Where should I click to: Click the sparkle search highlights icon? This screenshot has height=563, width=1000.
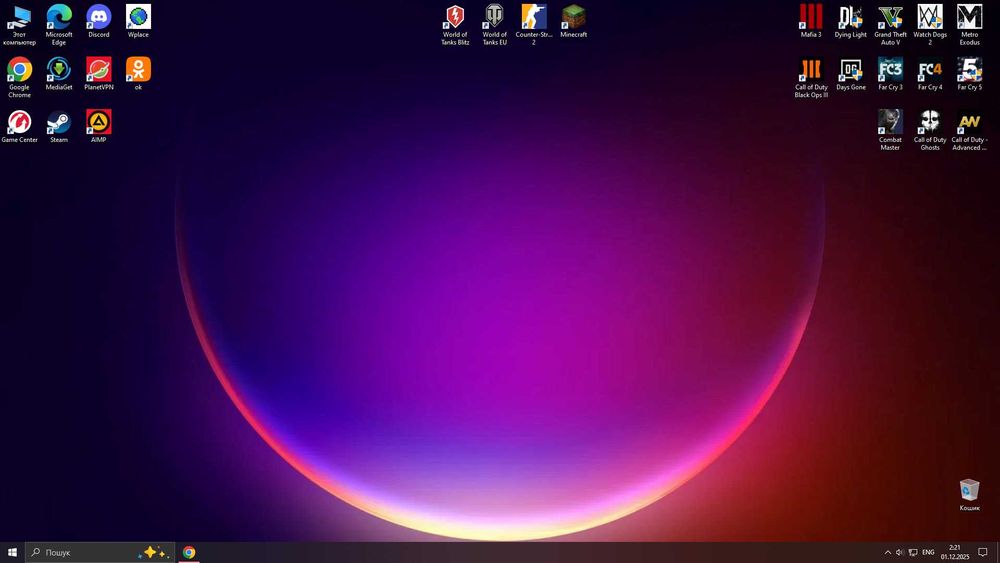[154, 552]
